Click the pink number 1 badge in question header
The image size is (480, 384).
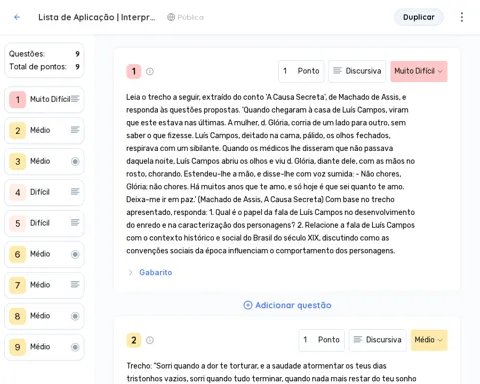pos(134,71)
